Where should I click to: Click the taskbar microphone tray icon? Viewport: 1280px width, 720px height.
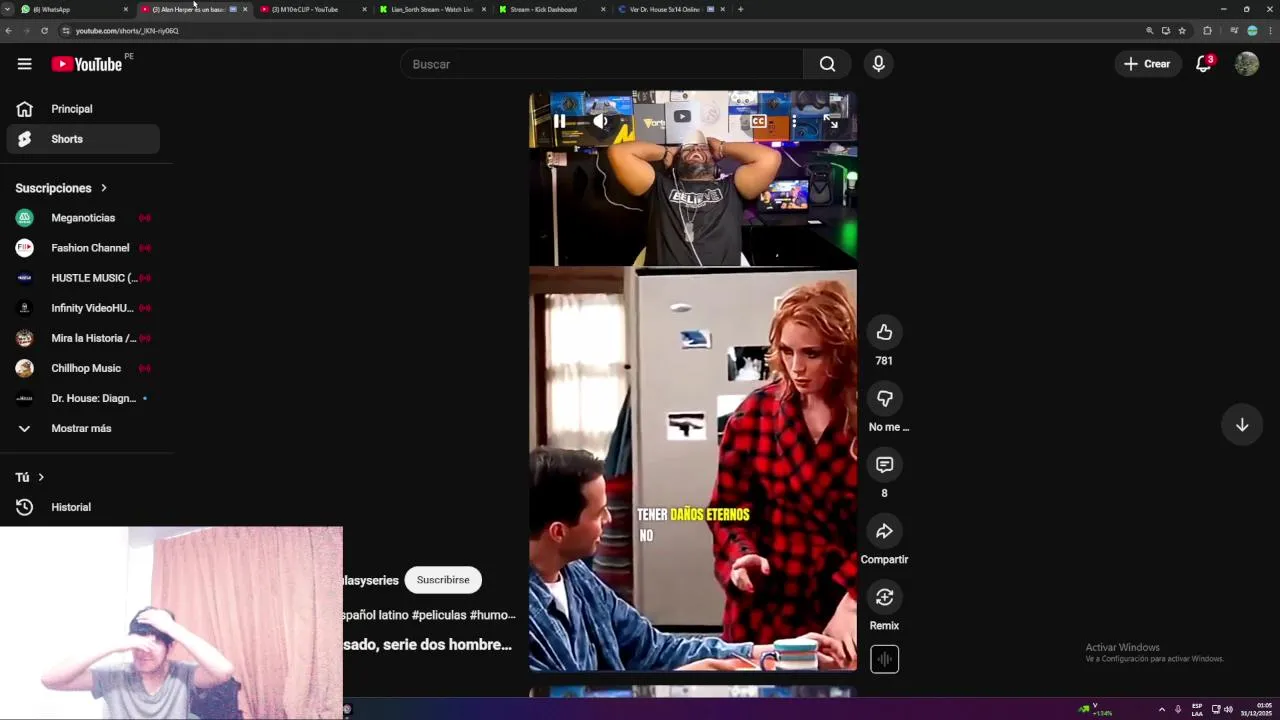[1178, 709]
